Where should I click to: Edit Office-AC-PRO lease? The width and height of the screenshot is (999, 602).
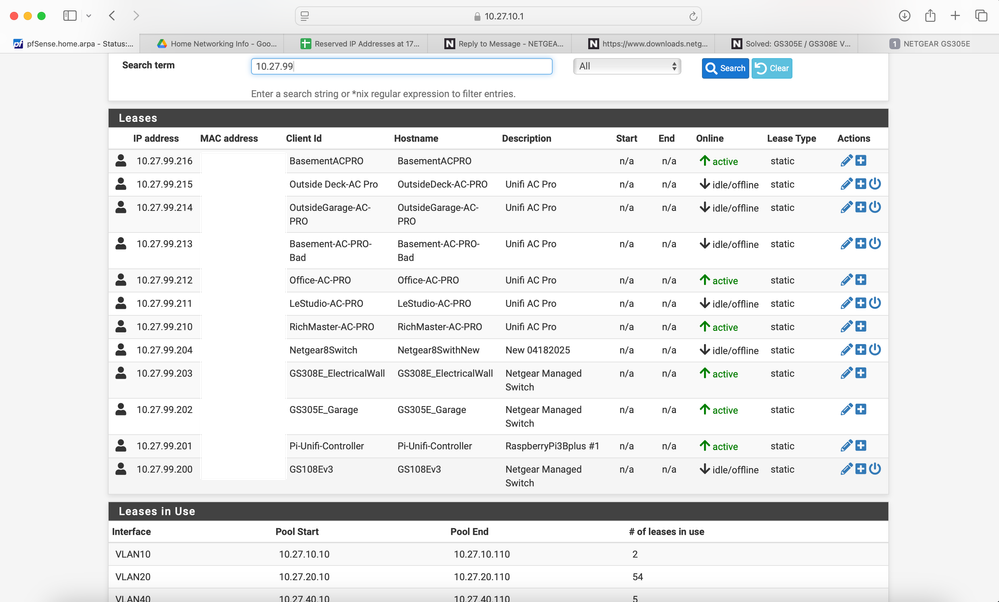pos(846,280)
